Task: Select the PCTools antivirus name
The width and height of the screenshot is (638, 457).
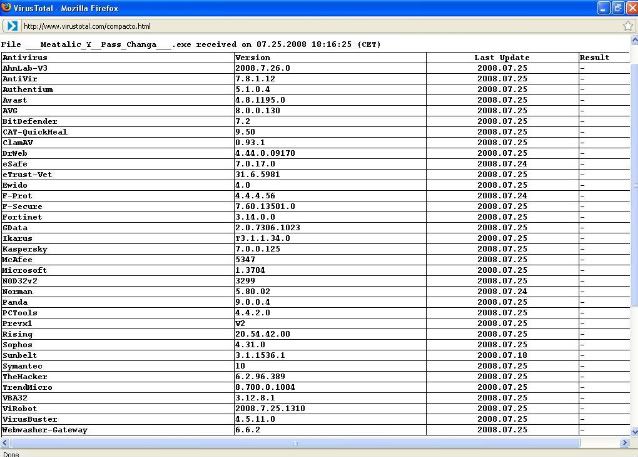Action: [x=20, y=313]
